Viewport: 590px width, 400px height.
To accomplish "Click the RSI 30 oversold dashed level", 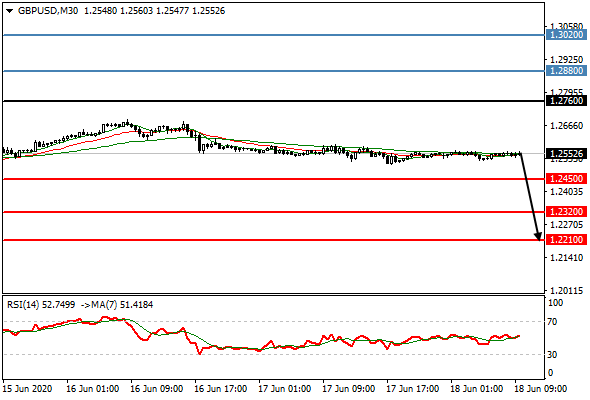I will coord(274,354).
